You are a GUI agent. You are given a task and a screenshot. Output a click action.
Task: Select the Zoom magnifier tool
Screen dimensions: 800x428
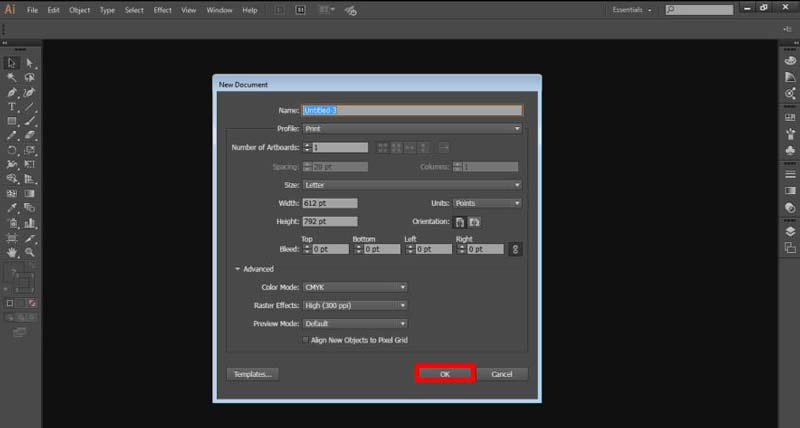pyautogui.click(x=30, y=253)
